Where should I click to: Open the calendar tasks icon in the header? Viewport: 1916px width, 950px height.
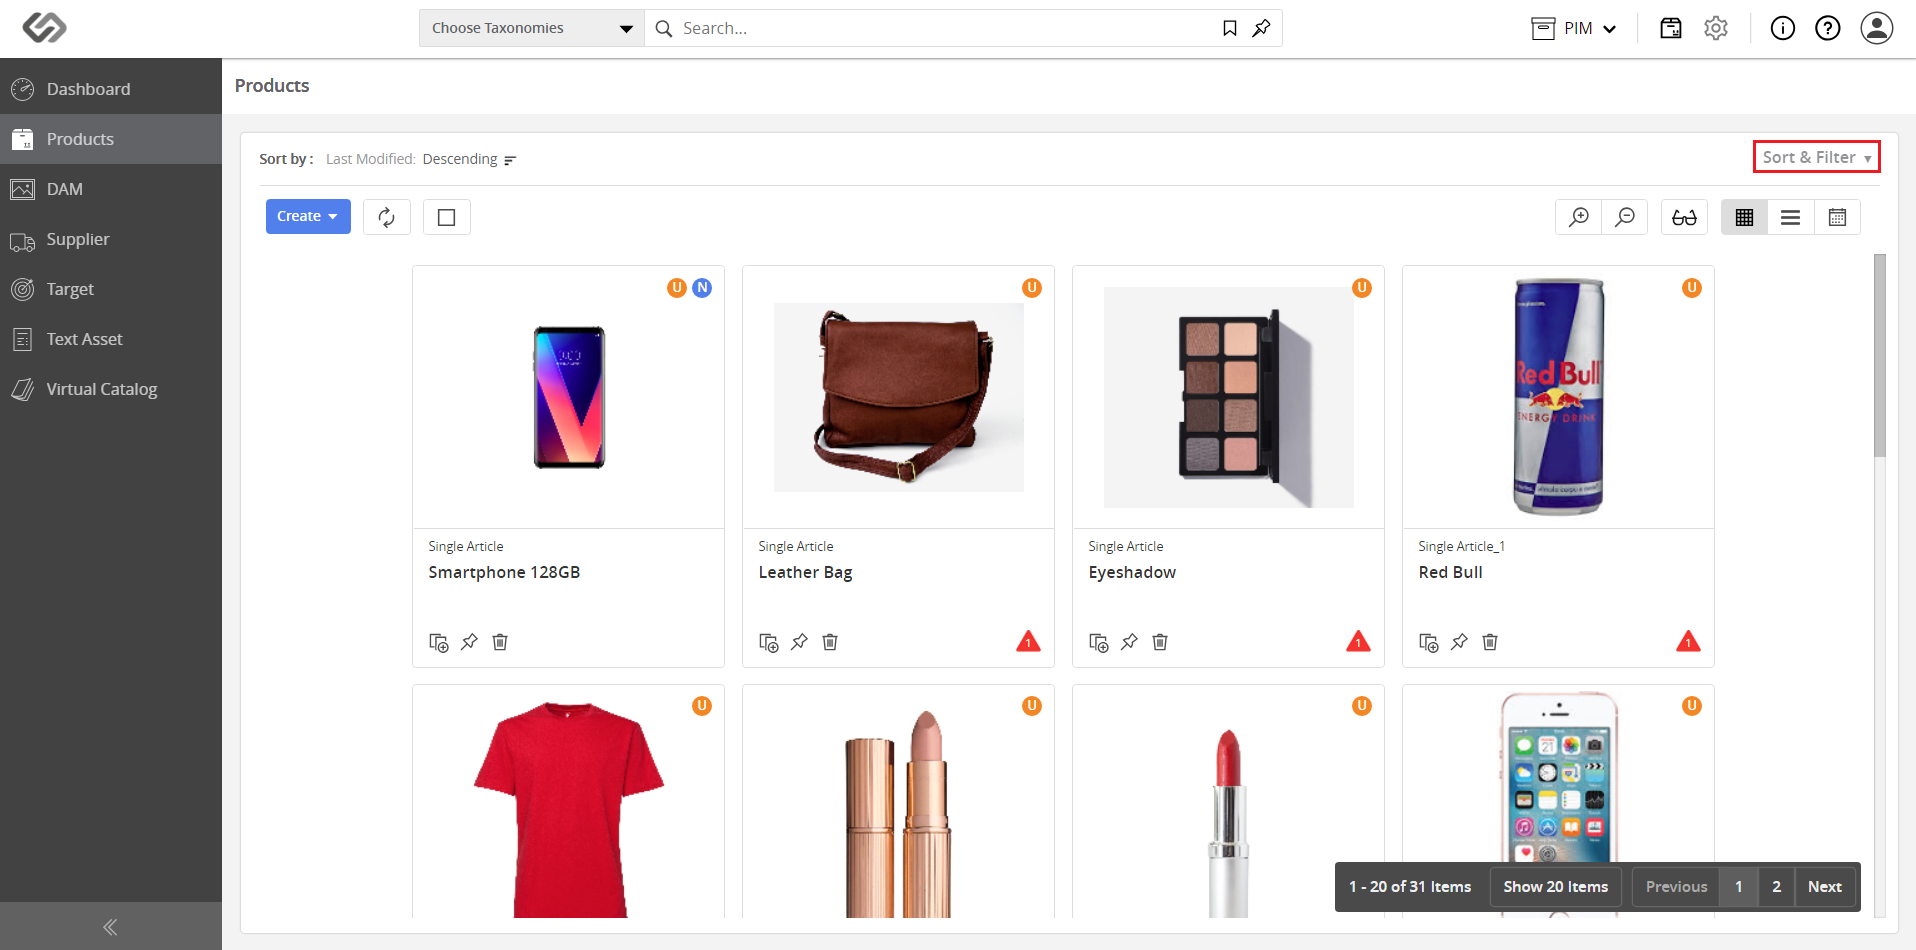point(1671,28)
